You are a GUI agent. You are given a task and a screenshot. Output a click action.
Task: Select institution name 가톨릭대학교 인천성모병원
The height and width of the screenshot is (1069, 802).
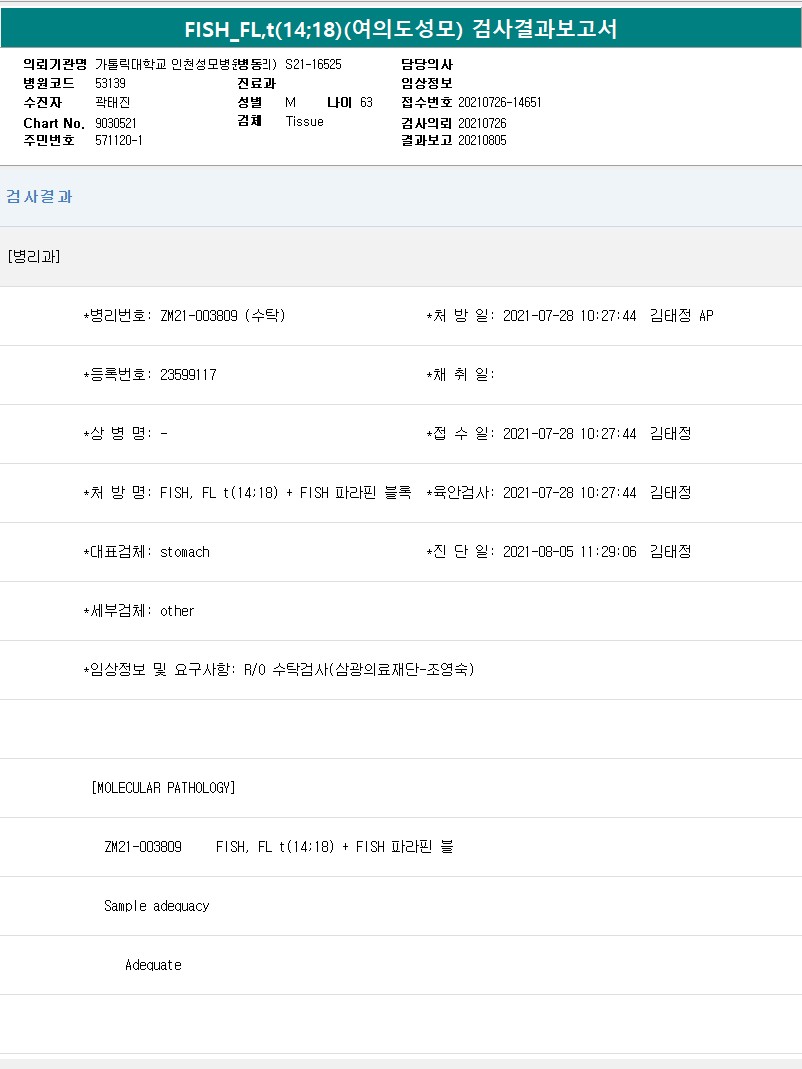click(165, 65)
